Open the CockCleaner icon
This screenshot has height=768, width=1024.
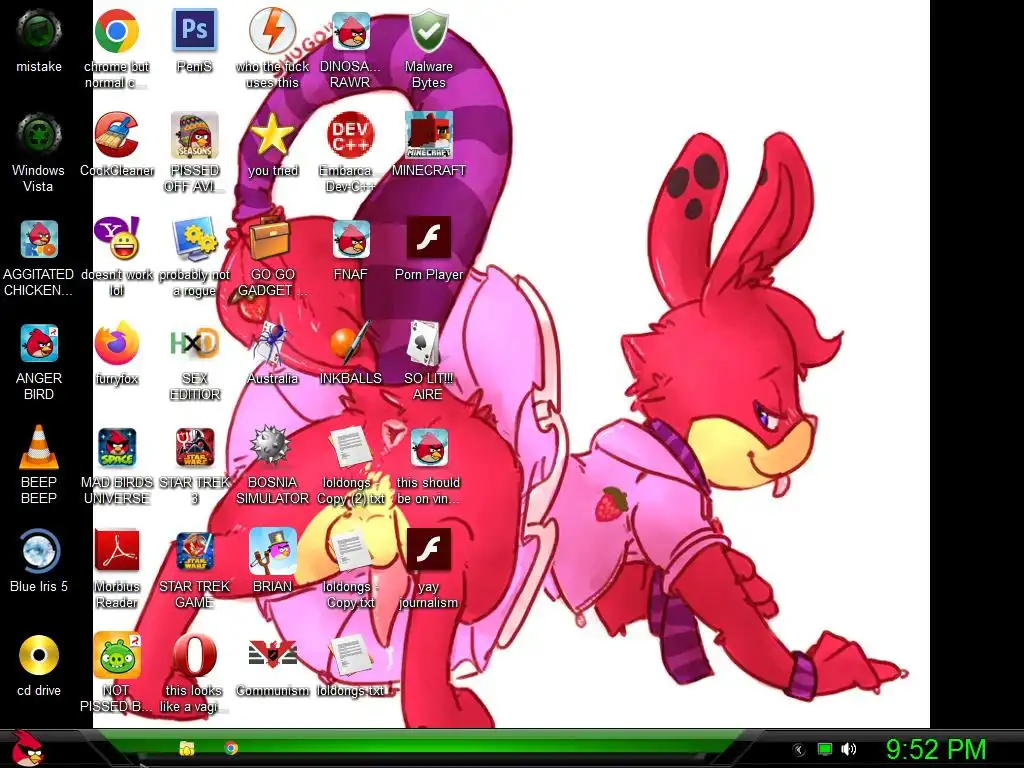[116, 135]
